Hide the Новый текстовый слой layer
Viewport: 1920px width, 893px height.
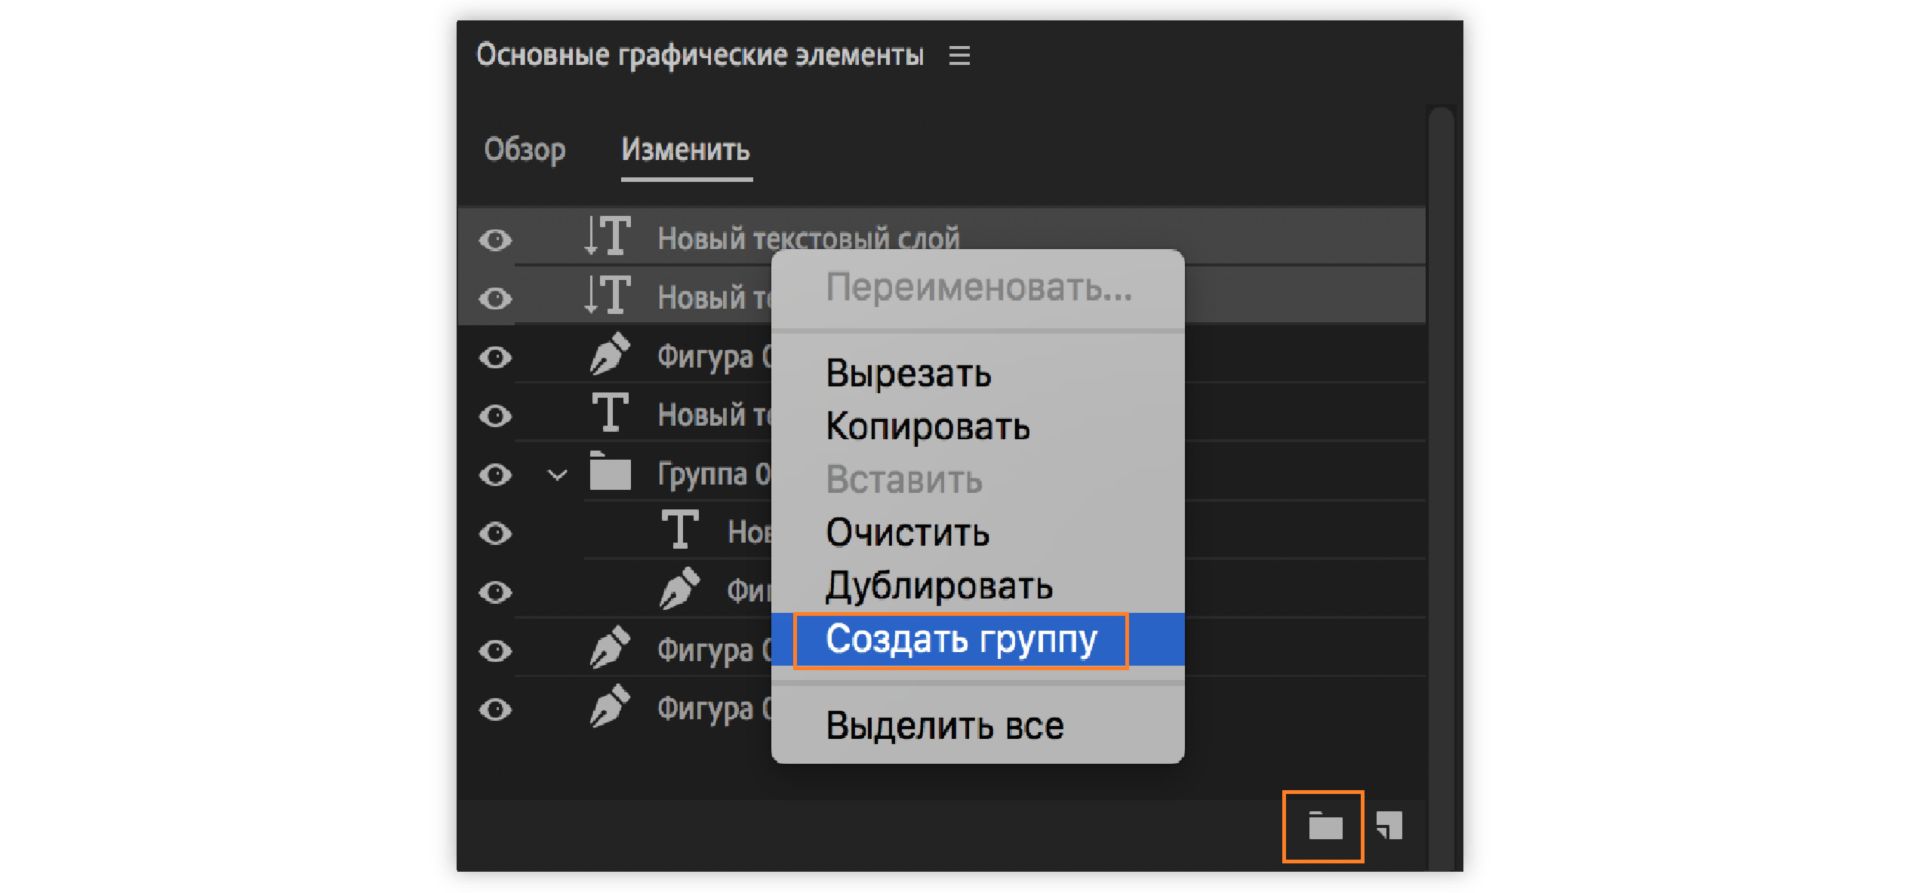[495, 240]
